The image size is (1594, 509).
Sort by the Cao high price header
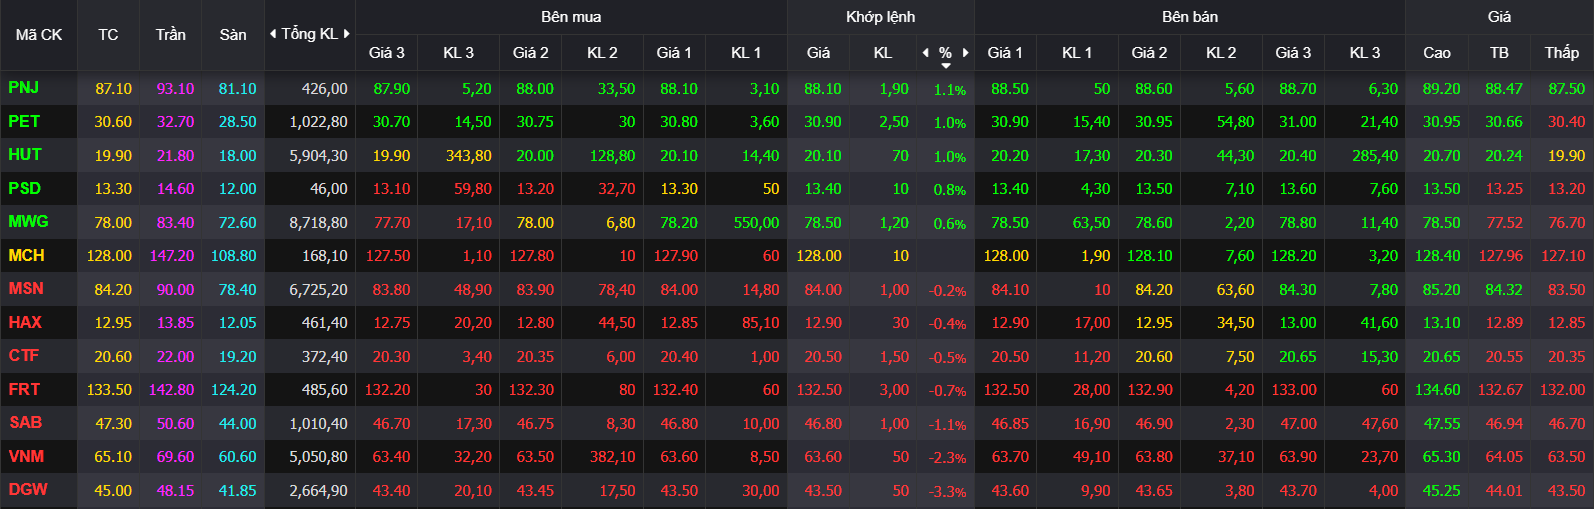click(x=1437, y=53)
